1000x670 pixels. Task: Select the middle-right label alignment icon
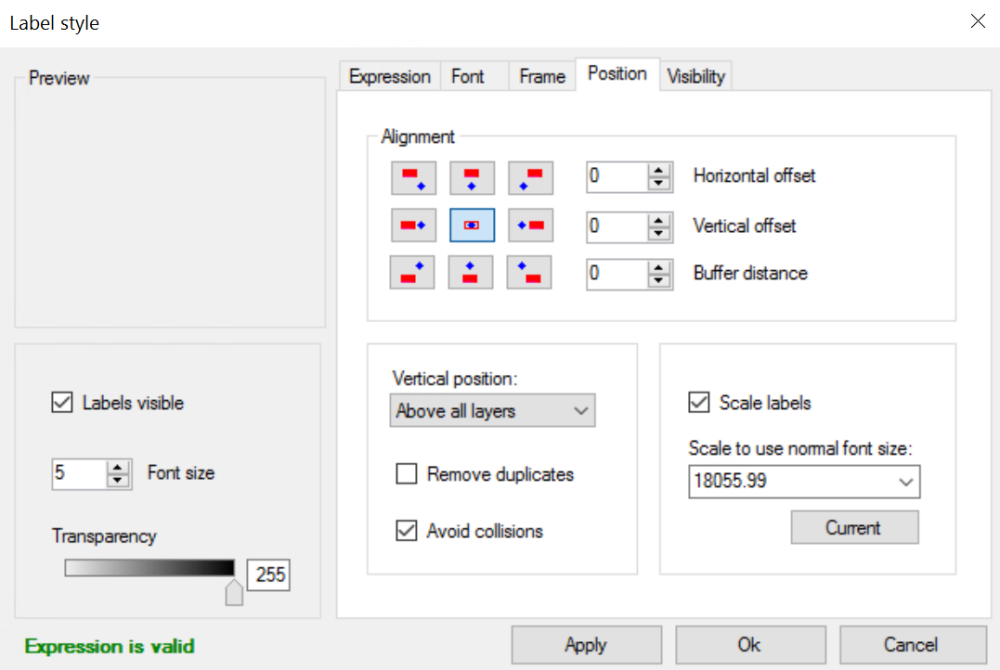pos(530,225)
